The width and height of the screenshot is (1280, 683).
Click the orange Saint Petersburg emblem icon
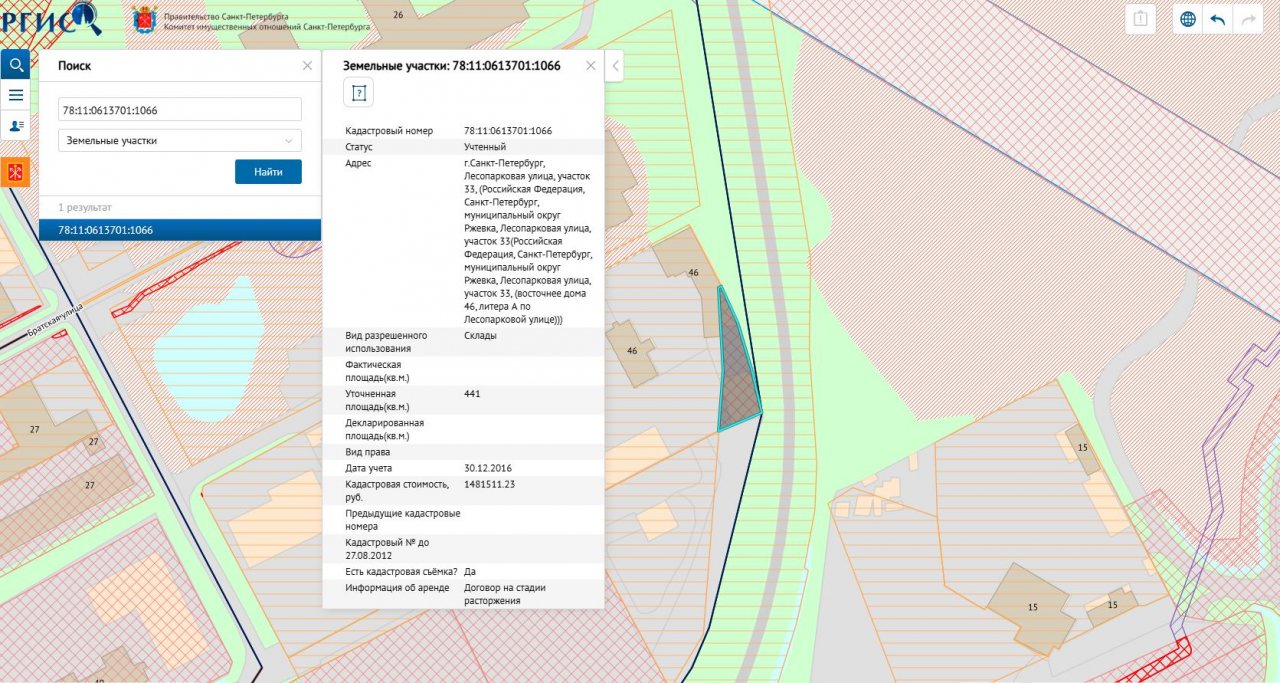click(15, 172)
